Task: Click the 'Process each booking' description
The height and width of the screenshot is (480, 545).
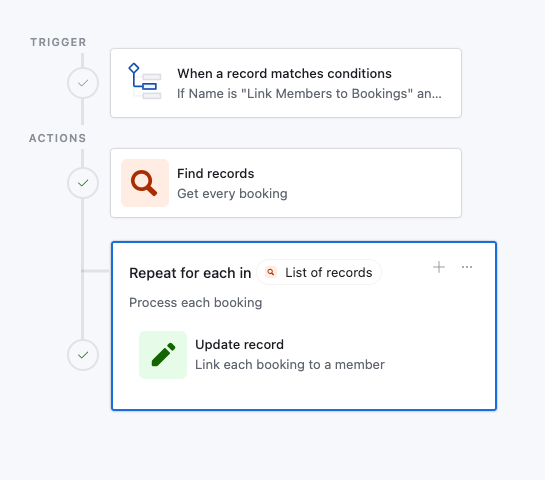Action: pyautogui.click(x=196, y=303)
